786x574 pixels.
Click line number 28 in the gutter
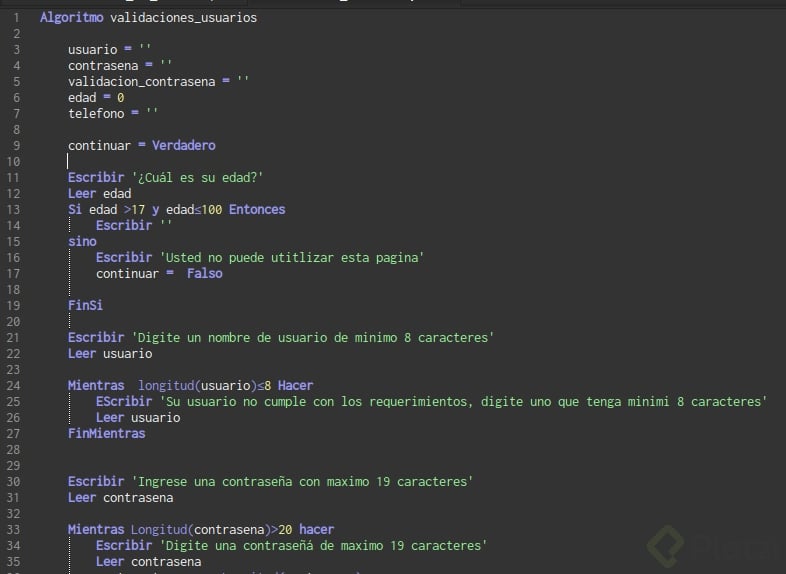click(x=13, y=450)
